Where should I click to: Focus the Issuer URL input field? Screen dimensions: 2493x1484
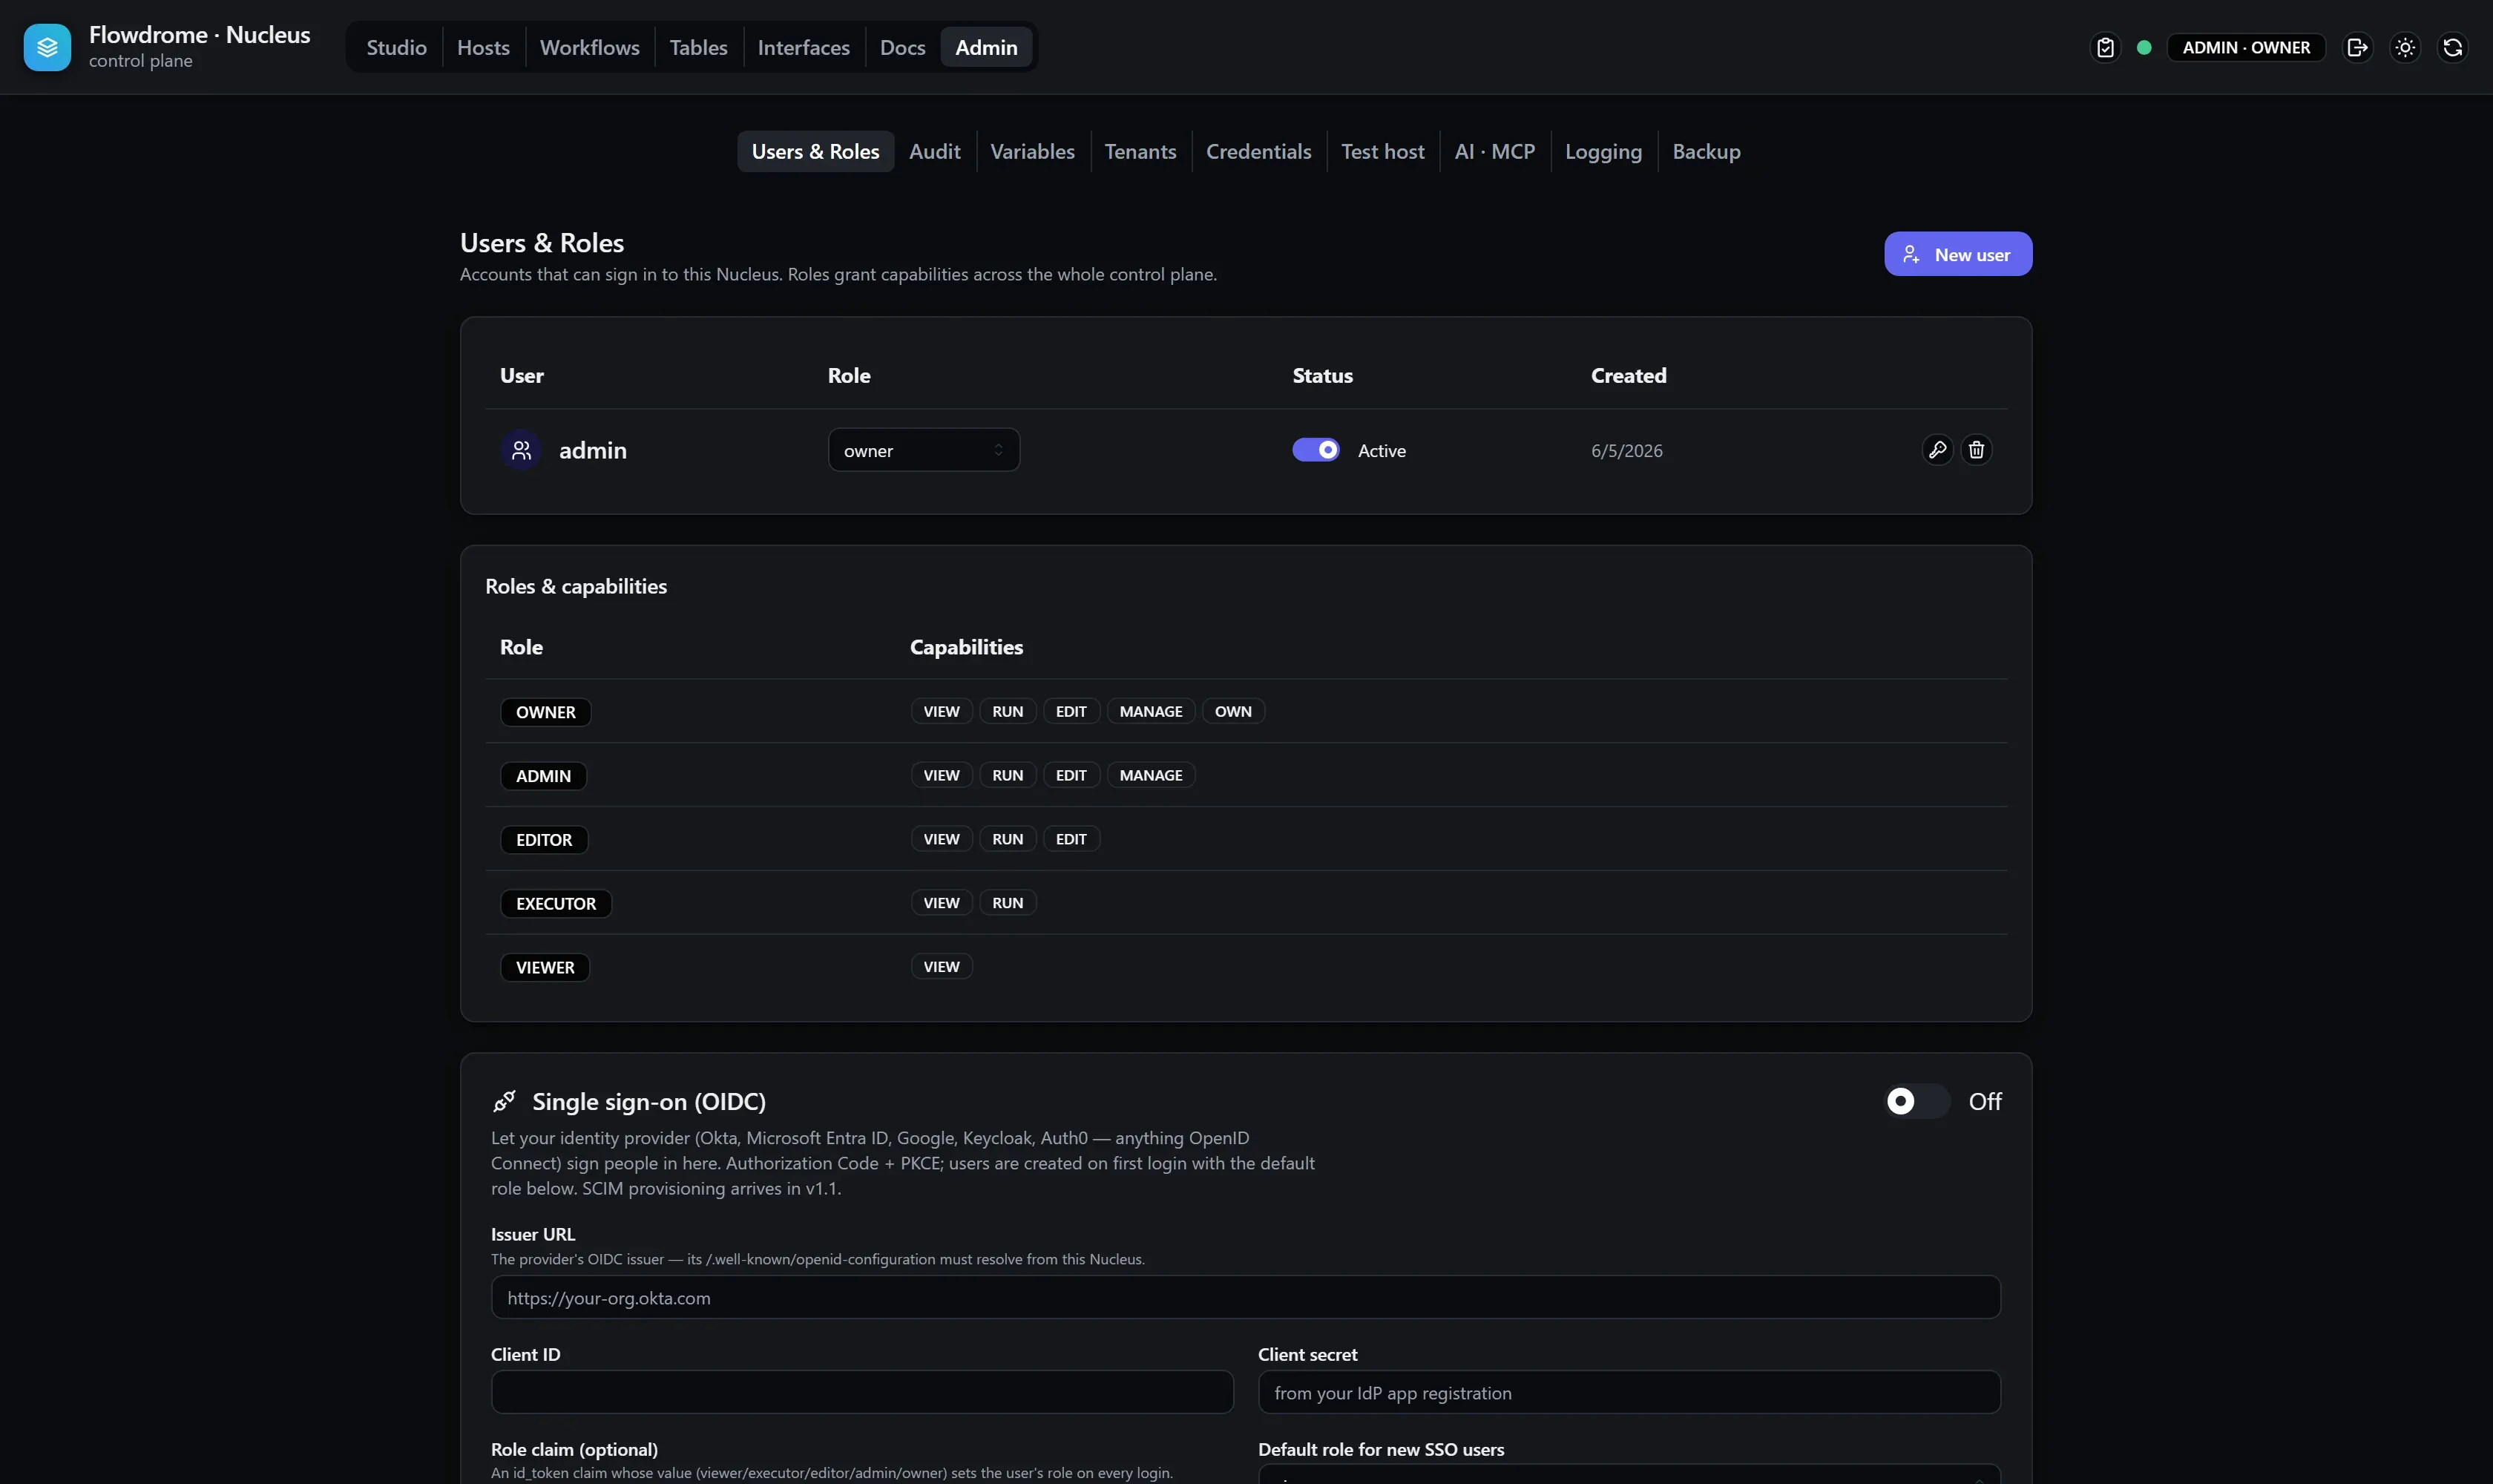click(x=1245, y=1297)
